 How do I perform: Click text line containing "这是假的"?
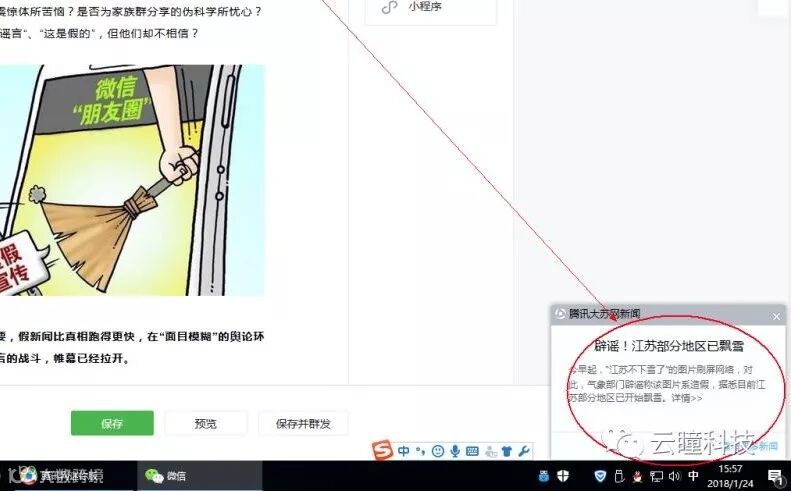click(x=99, y=33)
